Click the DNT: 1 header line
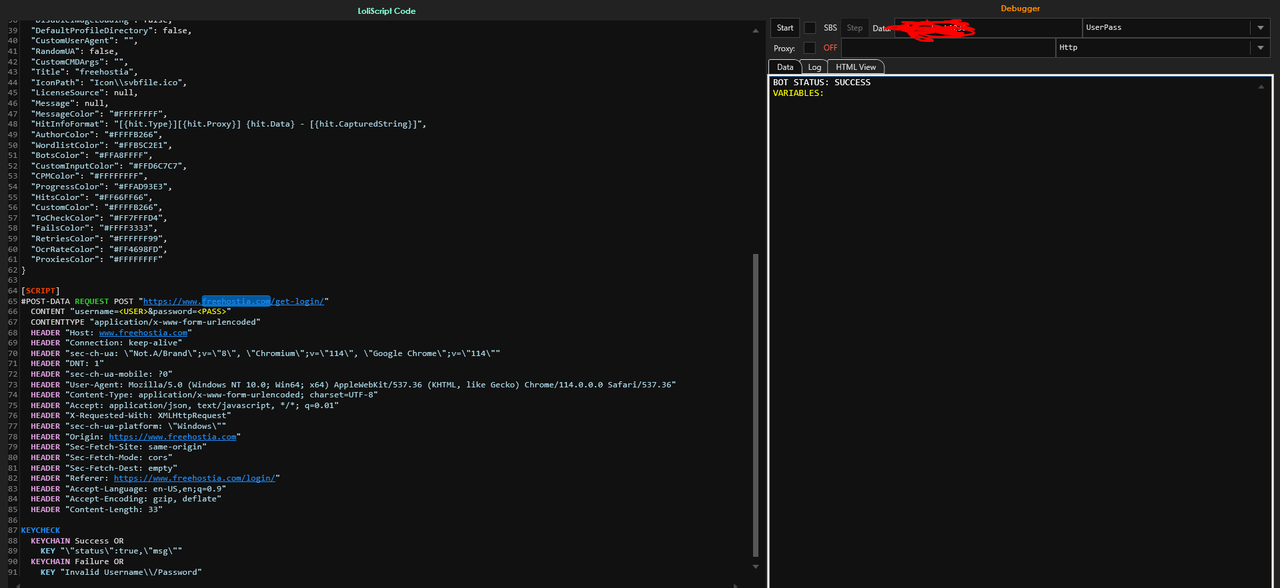The image size is (1280, 588). pos(68,363)
